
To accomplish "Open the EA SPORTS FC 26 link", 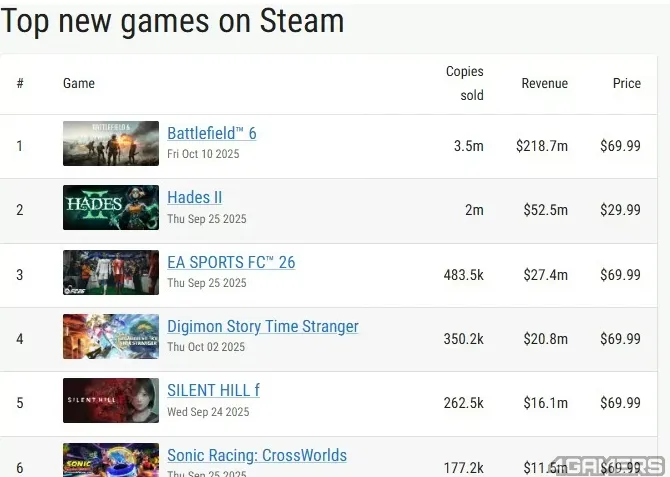I will click(231, 262).
